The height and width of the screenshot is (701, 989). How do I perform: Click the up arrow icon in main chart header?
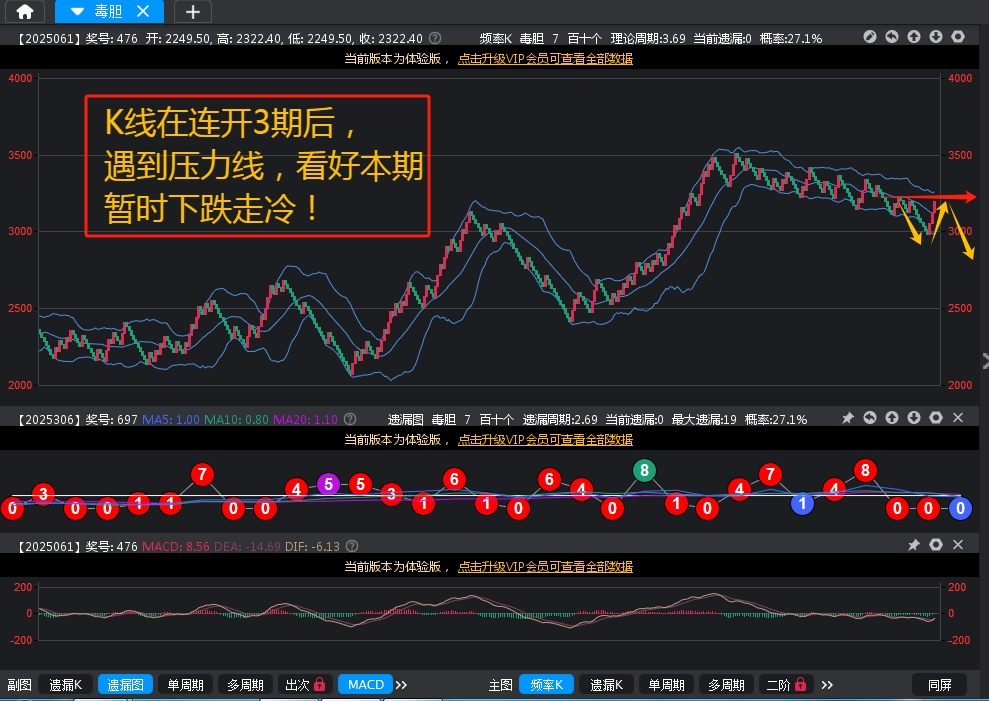coord(914,37)
